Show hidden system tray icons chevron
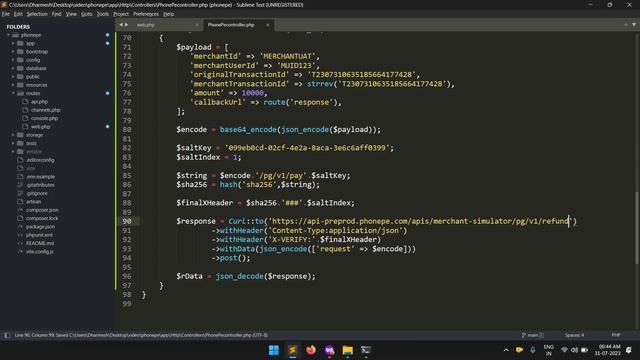This screenshot has width=640, height=360. pyautogui.click(x=506, y=350)
